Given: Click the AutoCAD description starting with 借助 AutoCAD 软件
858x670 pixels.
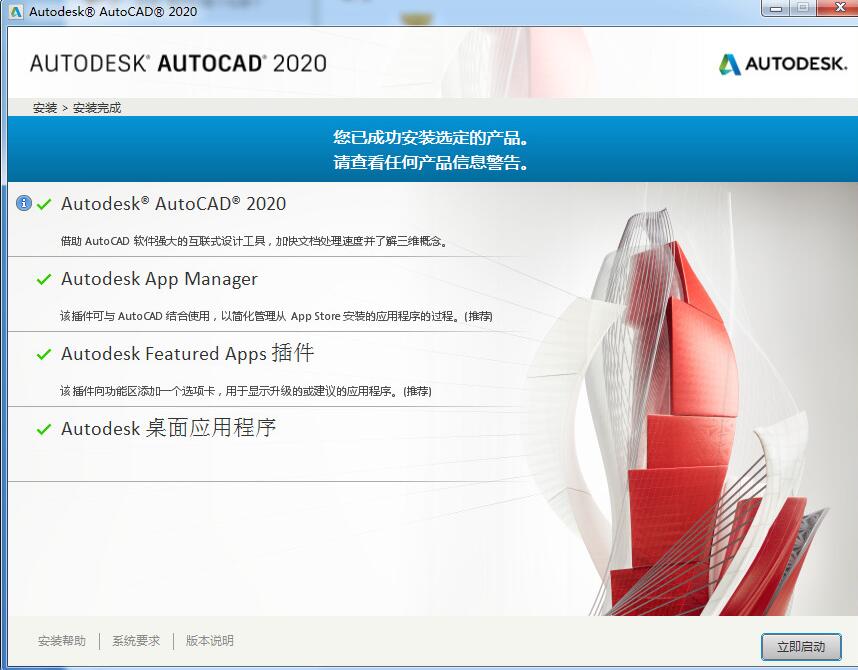Looking at the screenshot, I should 254,241.
